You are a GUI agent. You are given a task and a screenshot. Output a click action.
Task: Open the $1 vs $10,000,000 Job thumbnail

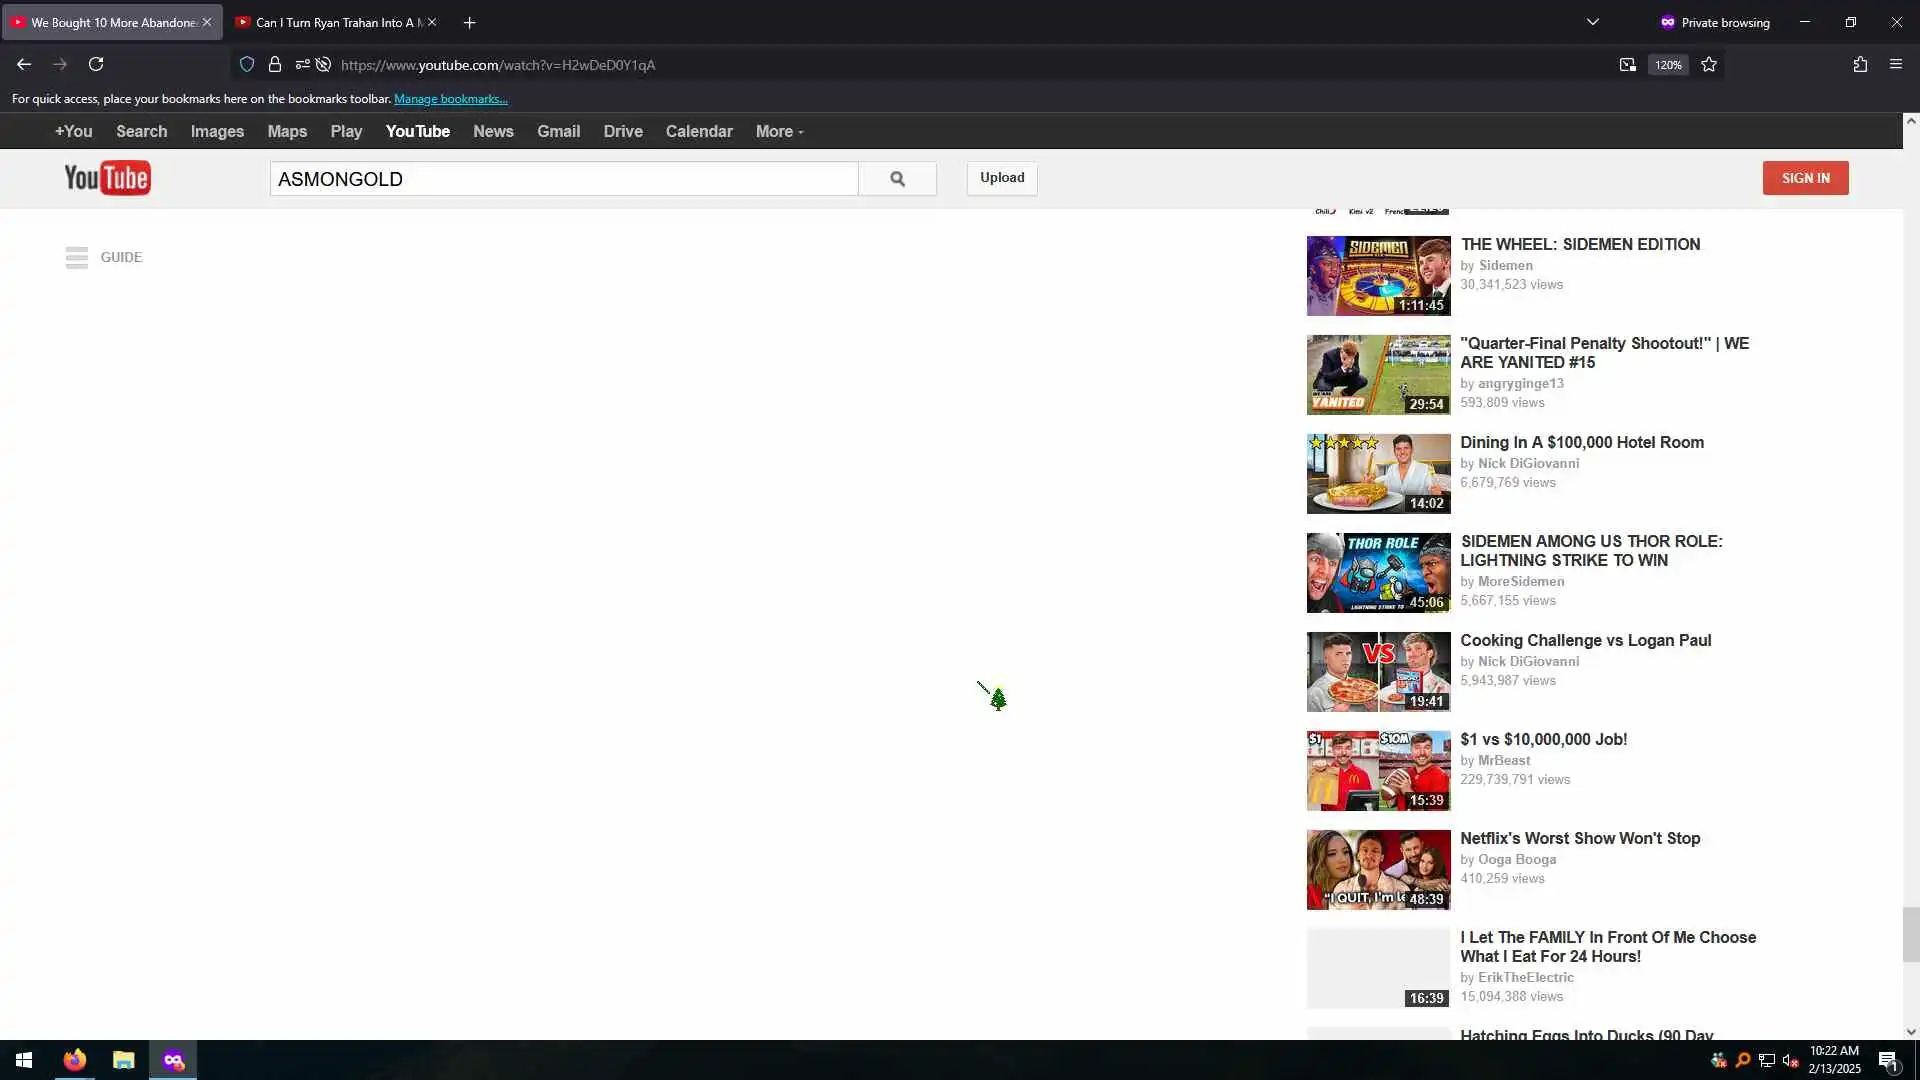click(1378, 770)
